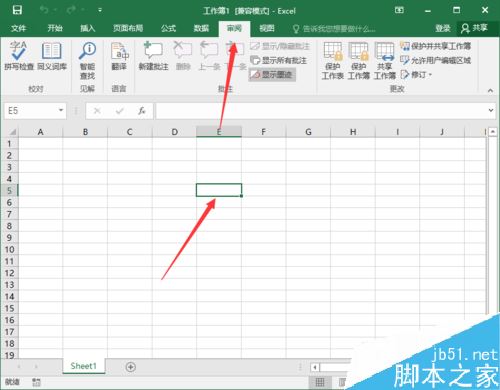Click the horizontal scrollbar left arrow
The image size is (500, 390).
point(315,368)
